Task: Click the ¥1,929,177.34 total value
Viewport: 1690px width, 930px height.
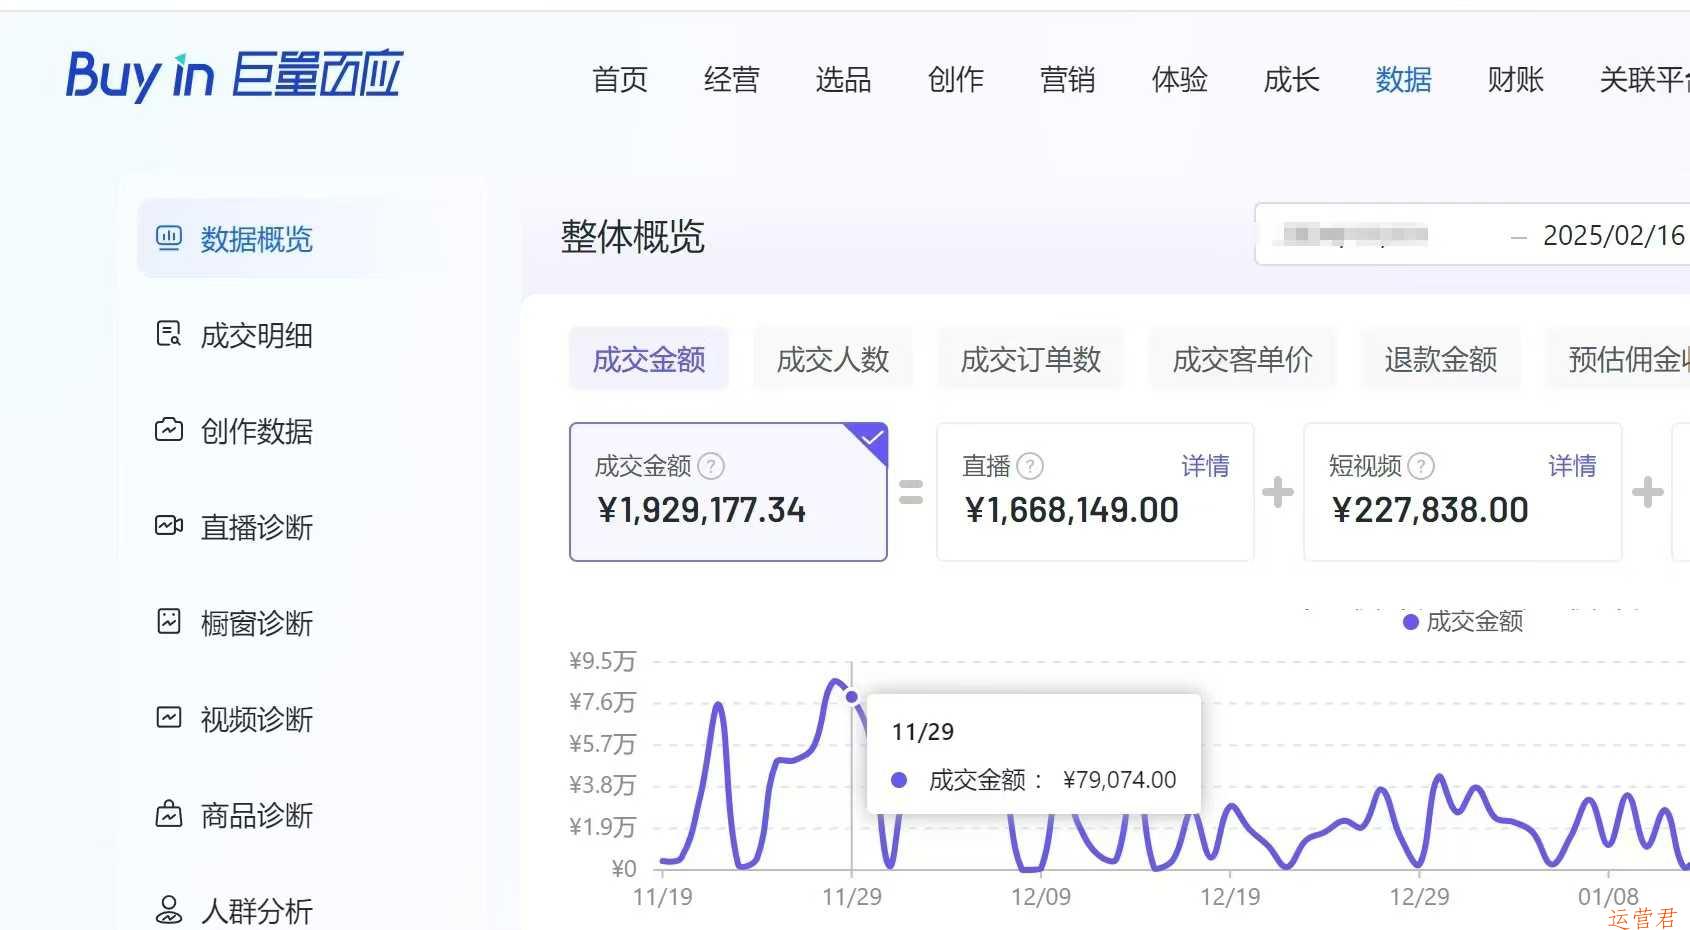Action: [702, 510]
